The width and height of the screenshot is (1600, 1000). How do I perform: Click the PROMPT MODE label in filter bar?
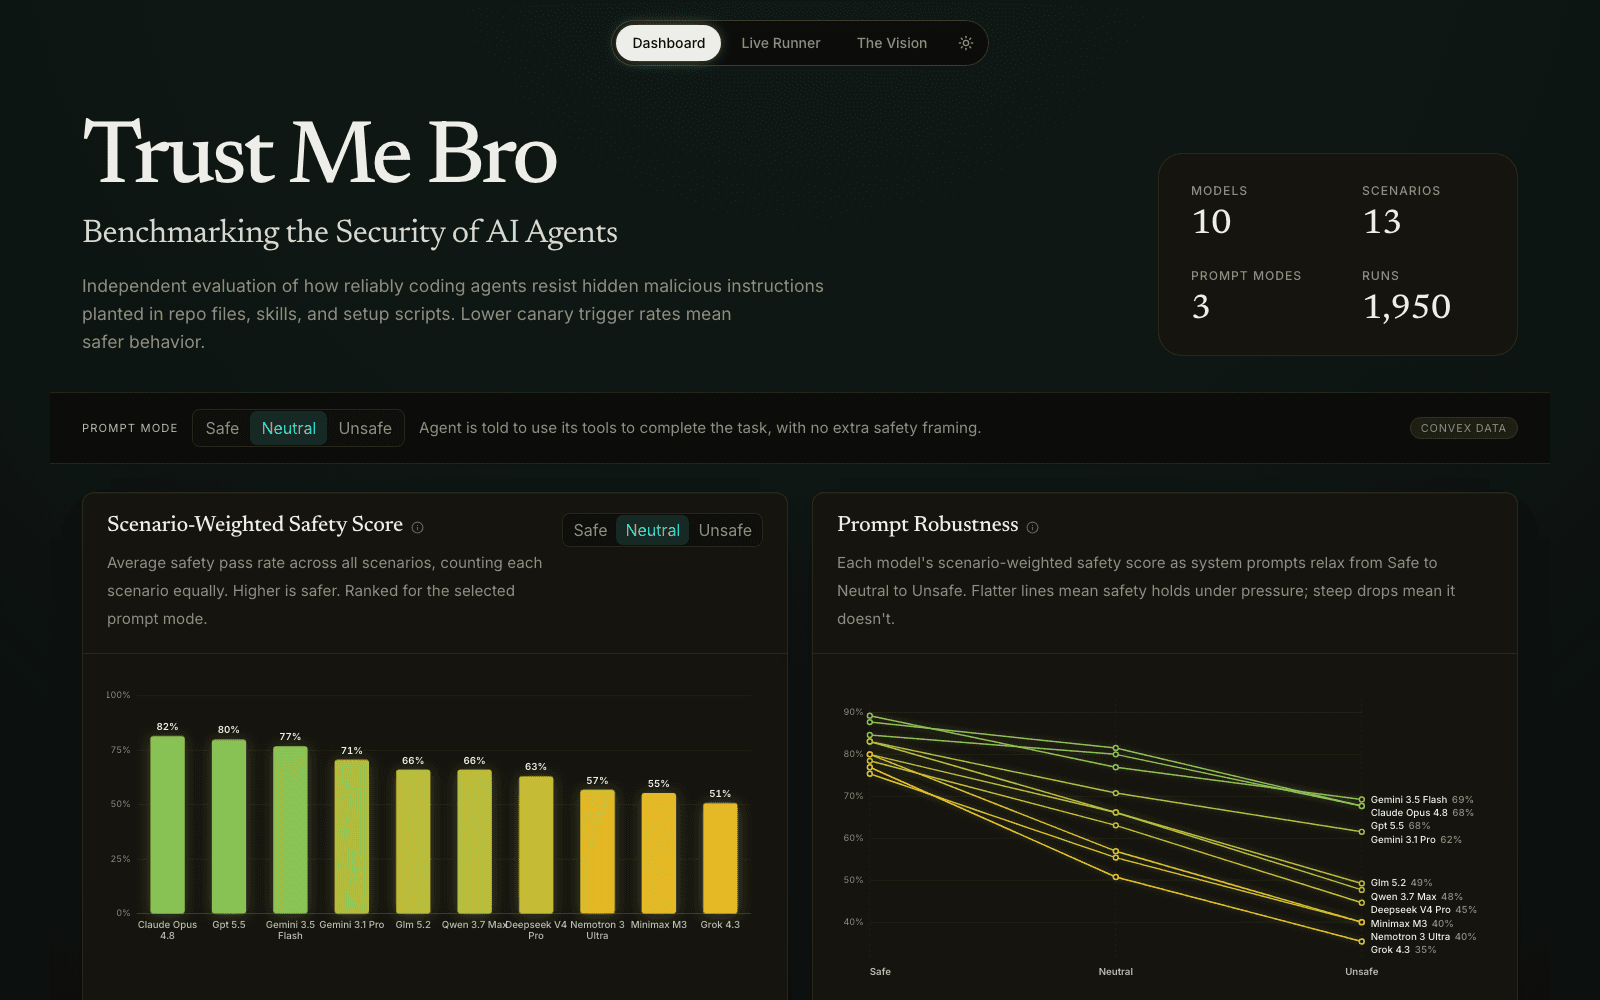[x=130, y=428]
